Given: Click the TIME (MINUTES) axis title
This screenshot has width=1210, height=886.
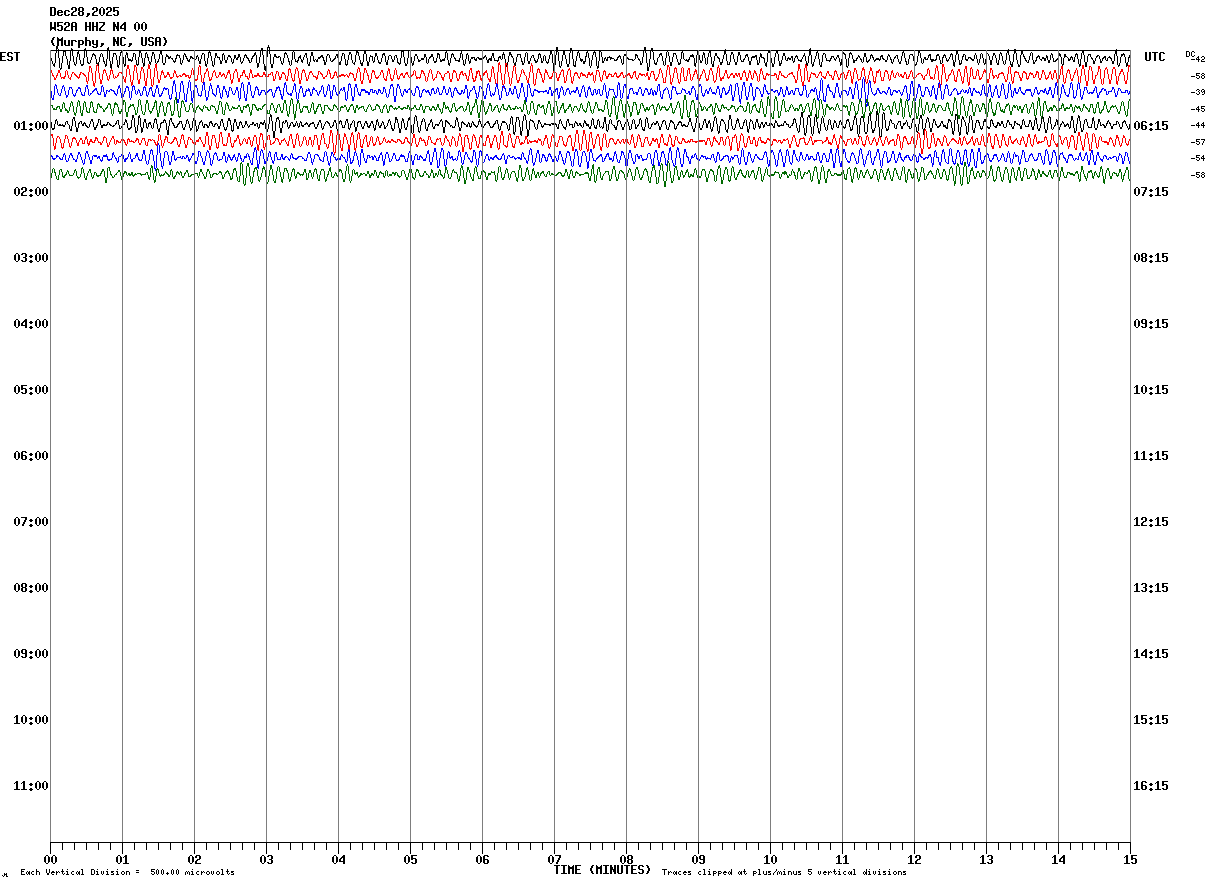Looking at the screenshot, I should (602, 870).
